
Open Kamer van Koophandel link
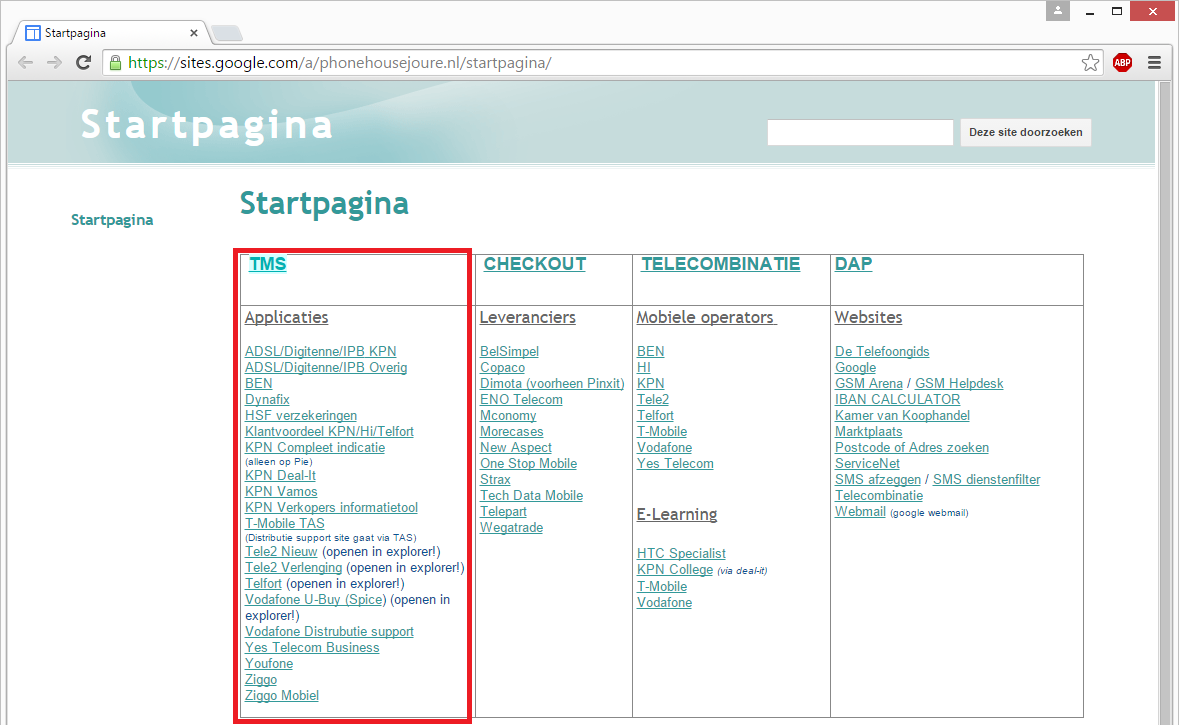pos(902,416)
